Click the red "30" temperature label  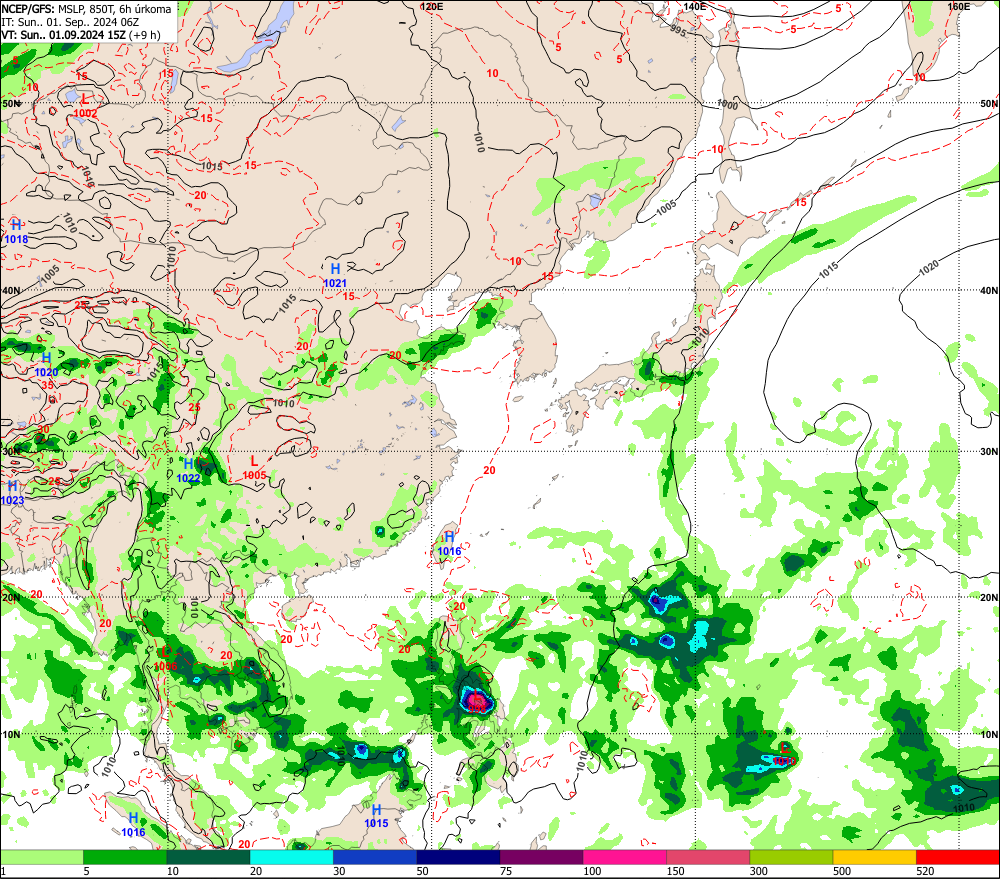coord(43,430)
